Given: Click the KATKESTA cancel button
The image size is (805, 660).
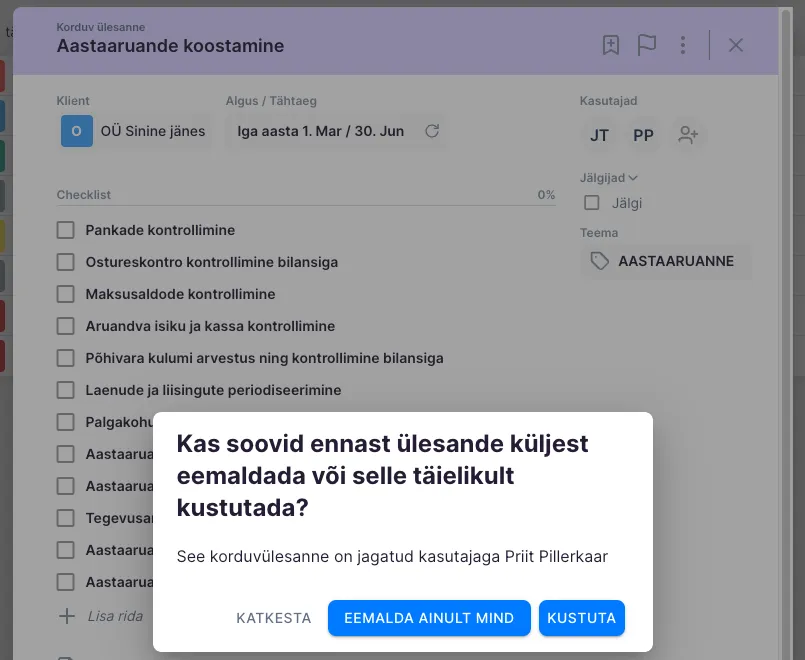Looking at the screenshot, I should tap(273, 618).
